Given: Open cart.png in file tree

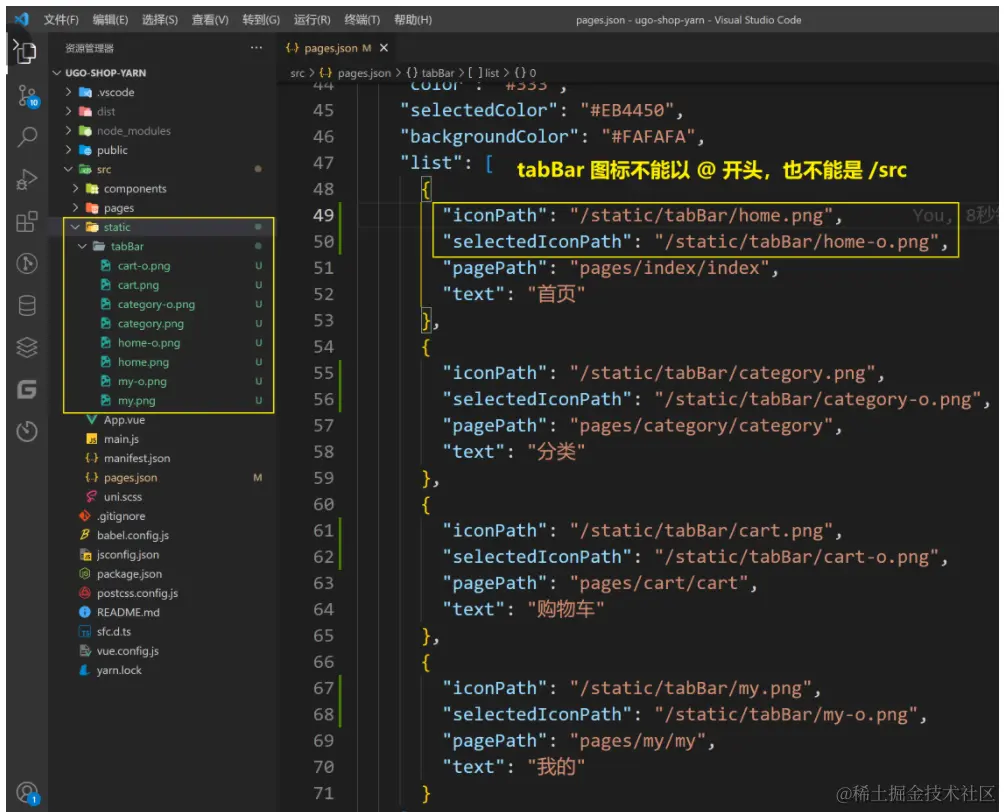Looking at the screenshot, I should 138,285.
